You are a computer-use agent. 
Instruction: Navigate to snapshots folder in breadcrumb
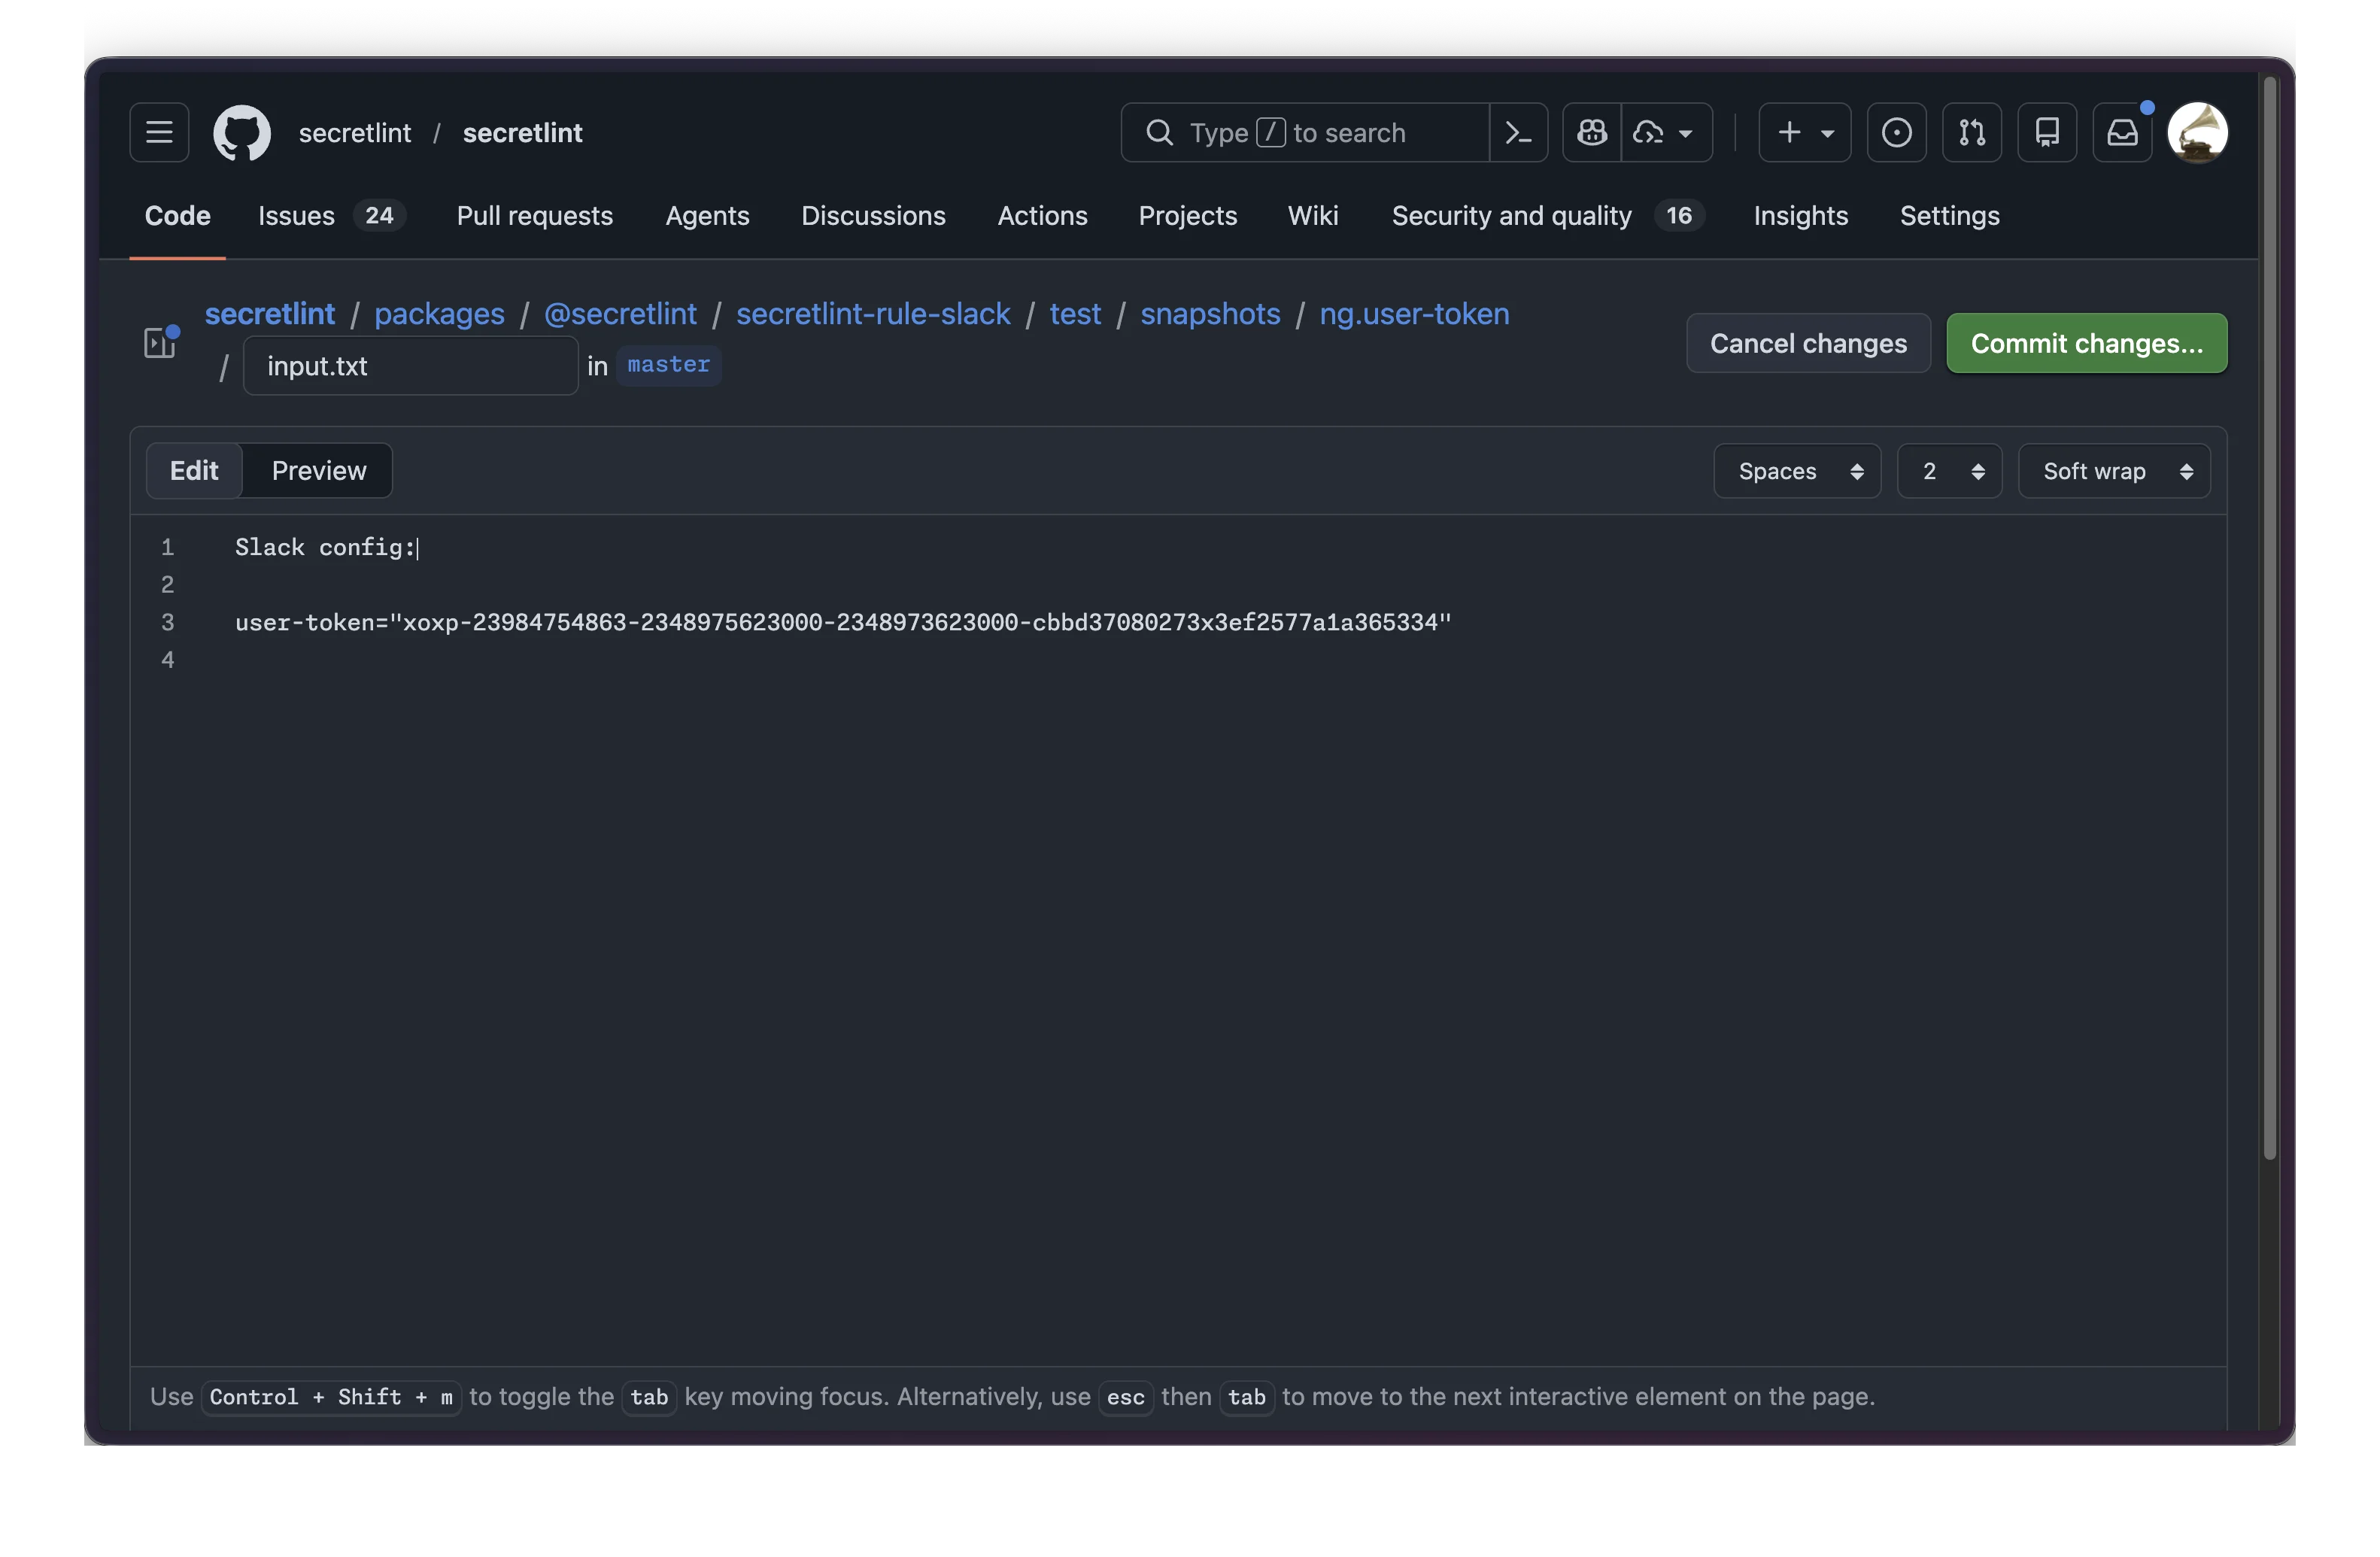click(1210, 314)
